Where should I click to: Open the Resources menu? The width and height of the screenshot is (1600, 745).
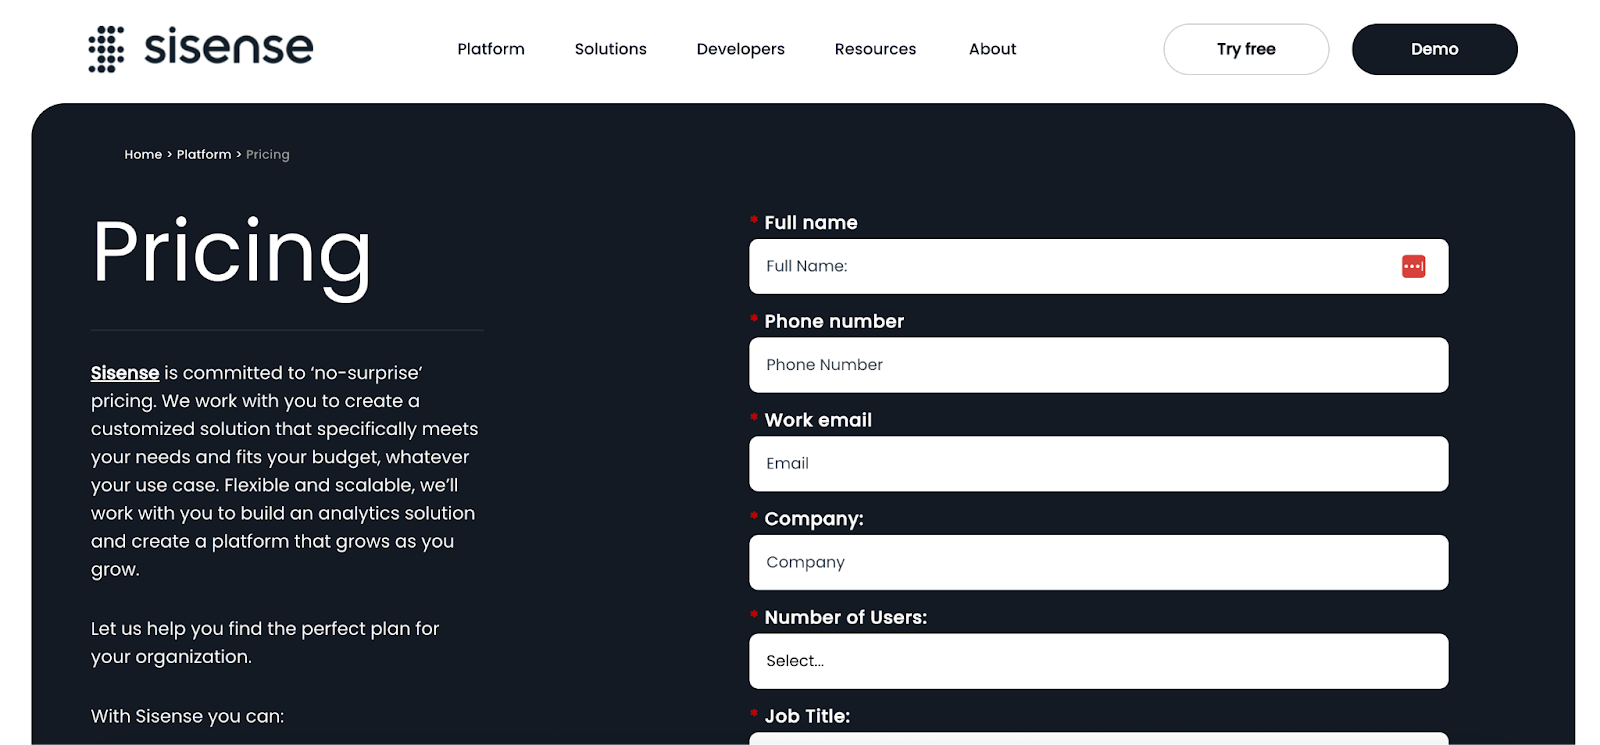[x=875, y=49]
